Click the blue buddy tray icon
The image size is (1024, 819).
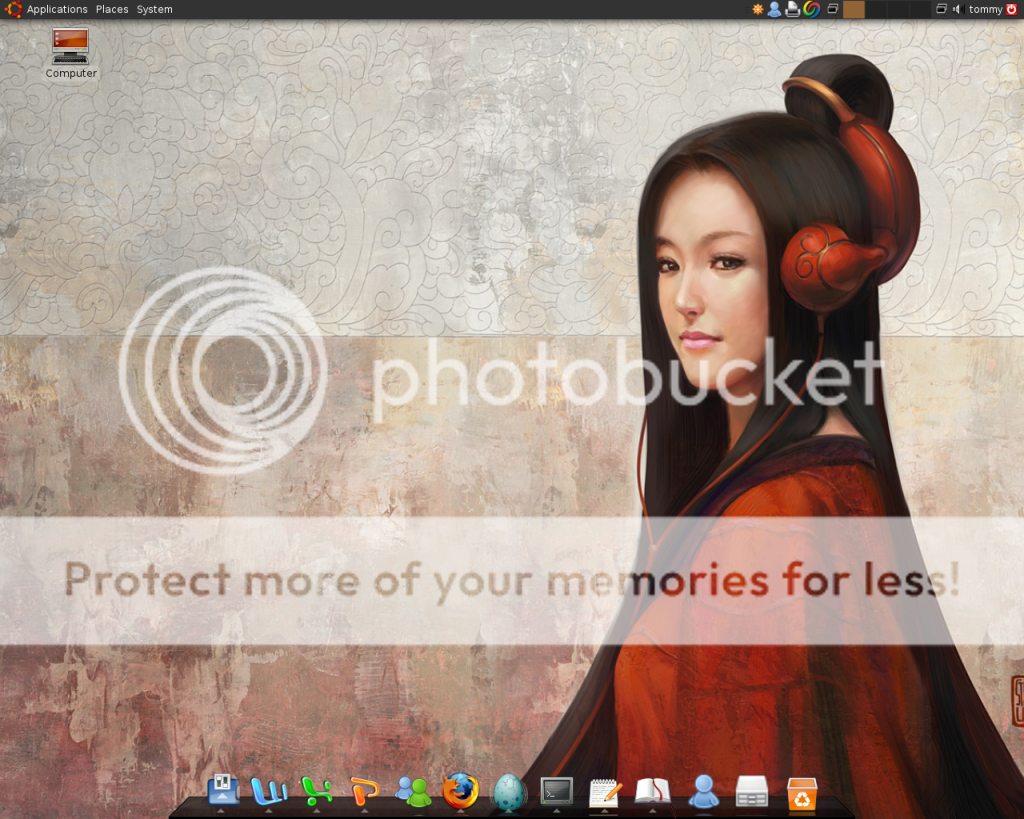(x=775, y=9)
